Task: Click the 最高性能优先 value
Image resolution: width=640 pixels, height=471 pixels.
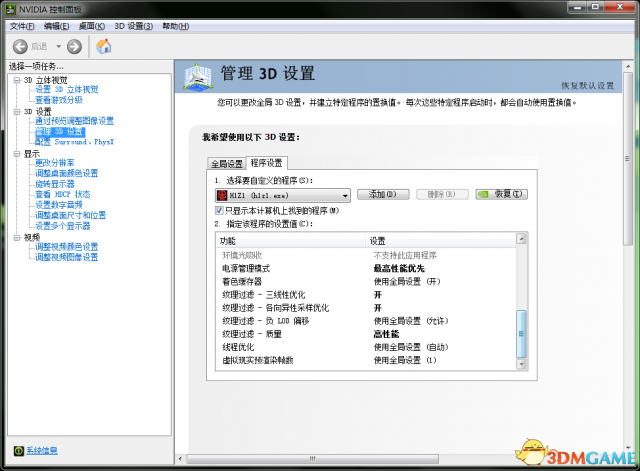Action: (x=399, y=269)
